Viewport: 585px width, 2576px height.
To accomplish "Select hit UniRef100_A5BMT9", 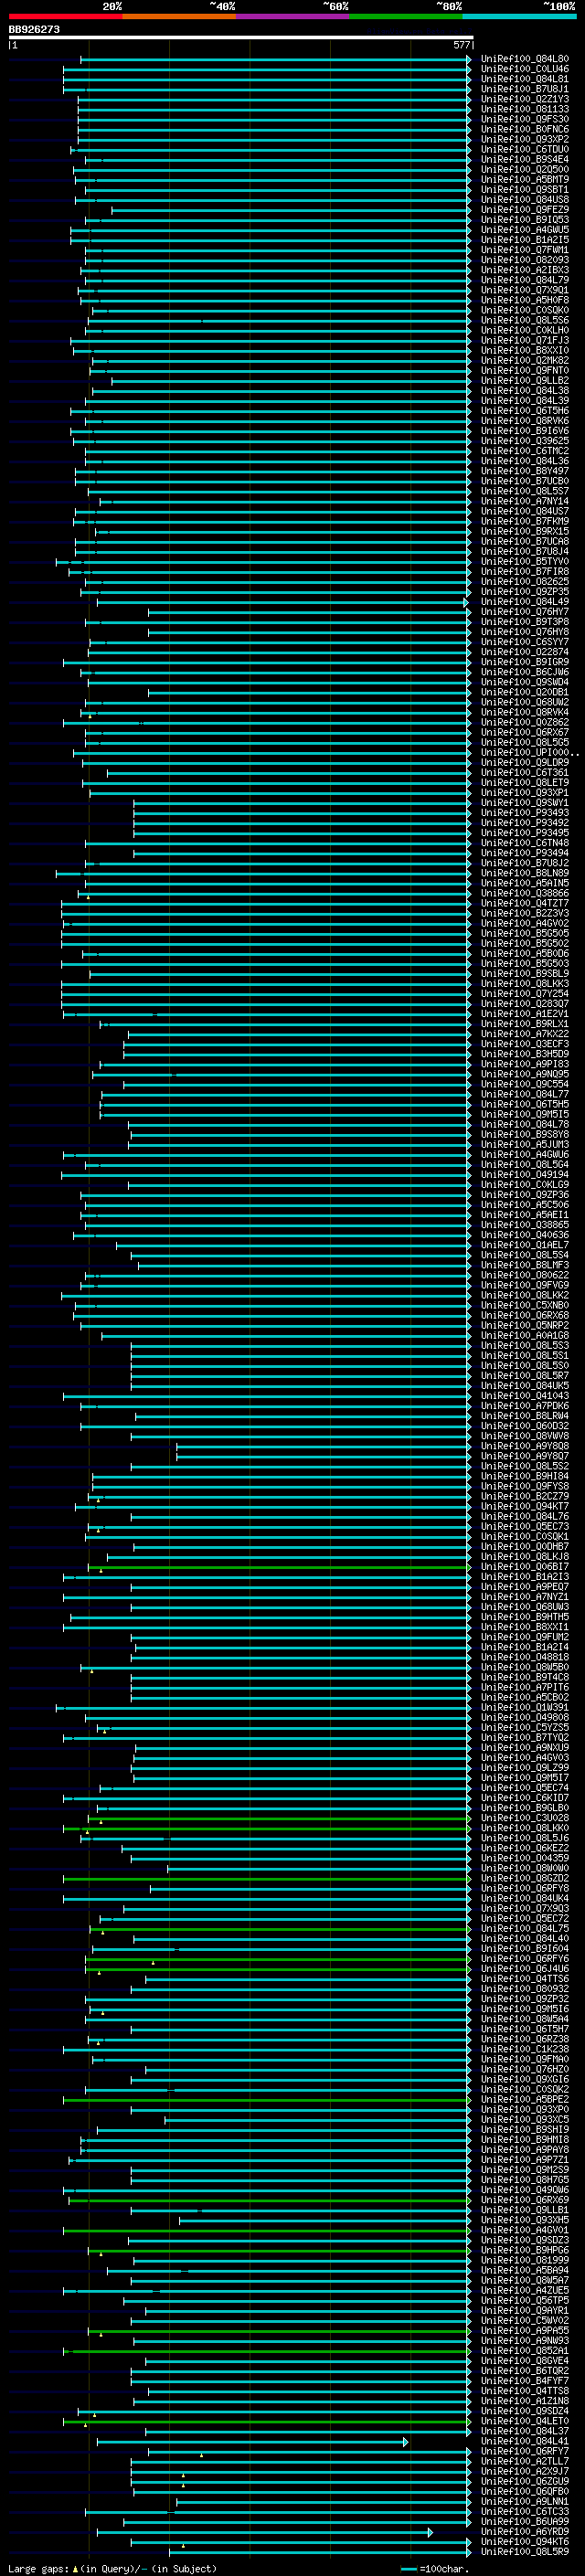I will tap(525, 180).
